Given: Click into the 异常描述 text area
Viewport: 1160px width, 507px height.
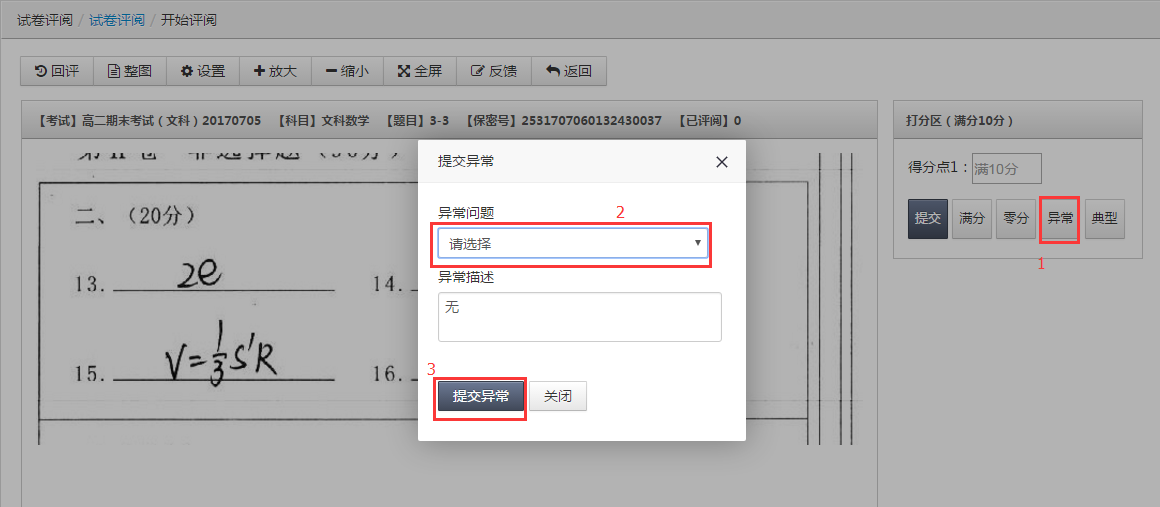Looking at the screenshot, I should pos(579,317).
